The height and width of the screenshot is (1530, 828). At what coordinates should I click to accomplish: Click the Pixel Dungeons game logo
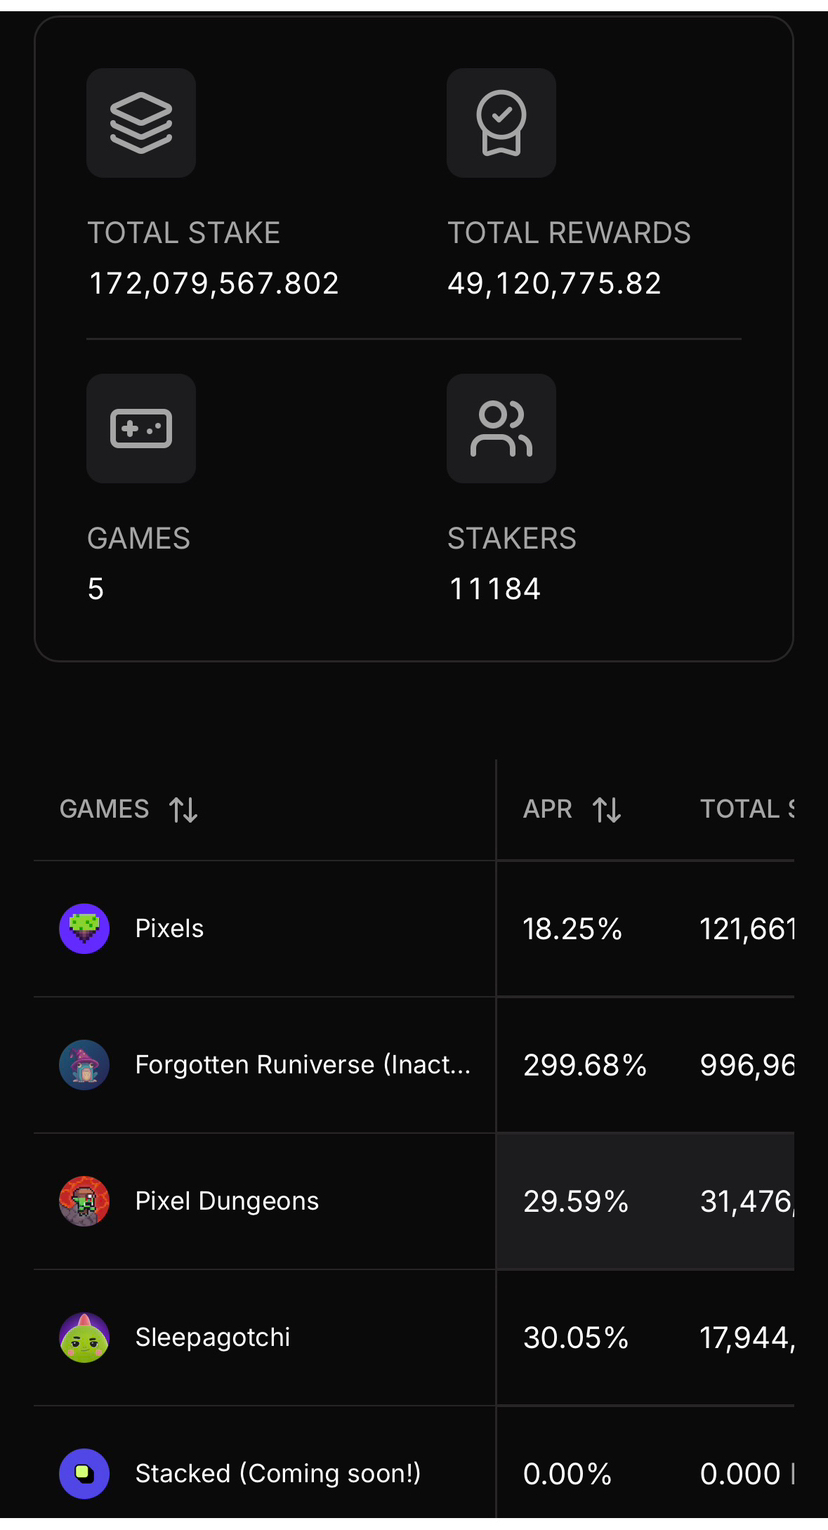(x=84, y=1201)
